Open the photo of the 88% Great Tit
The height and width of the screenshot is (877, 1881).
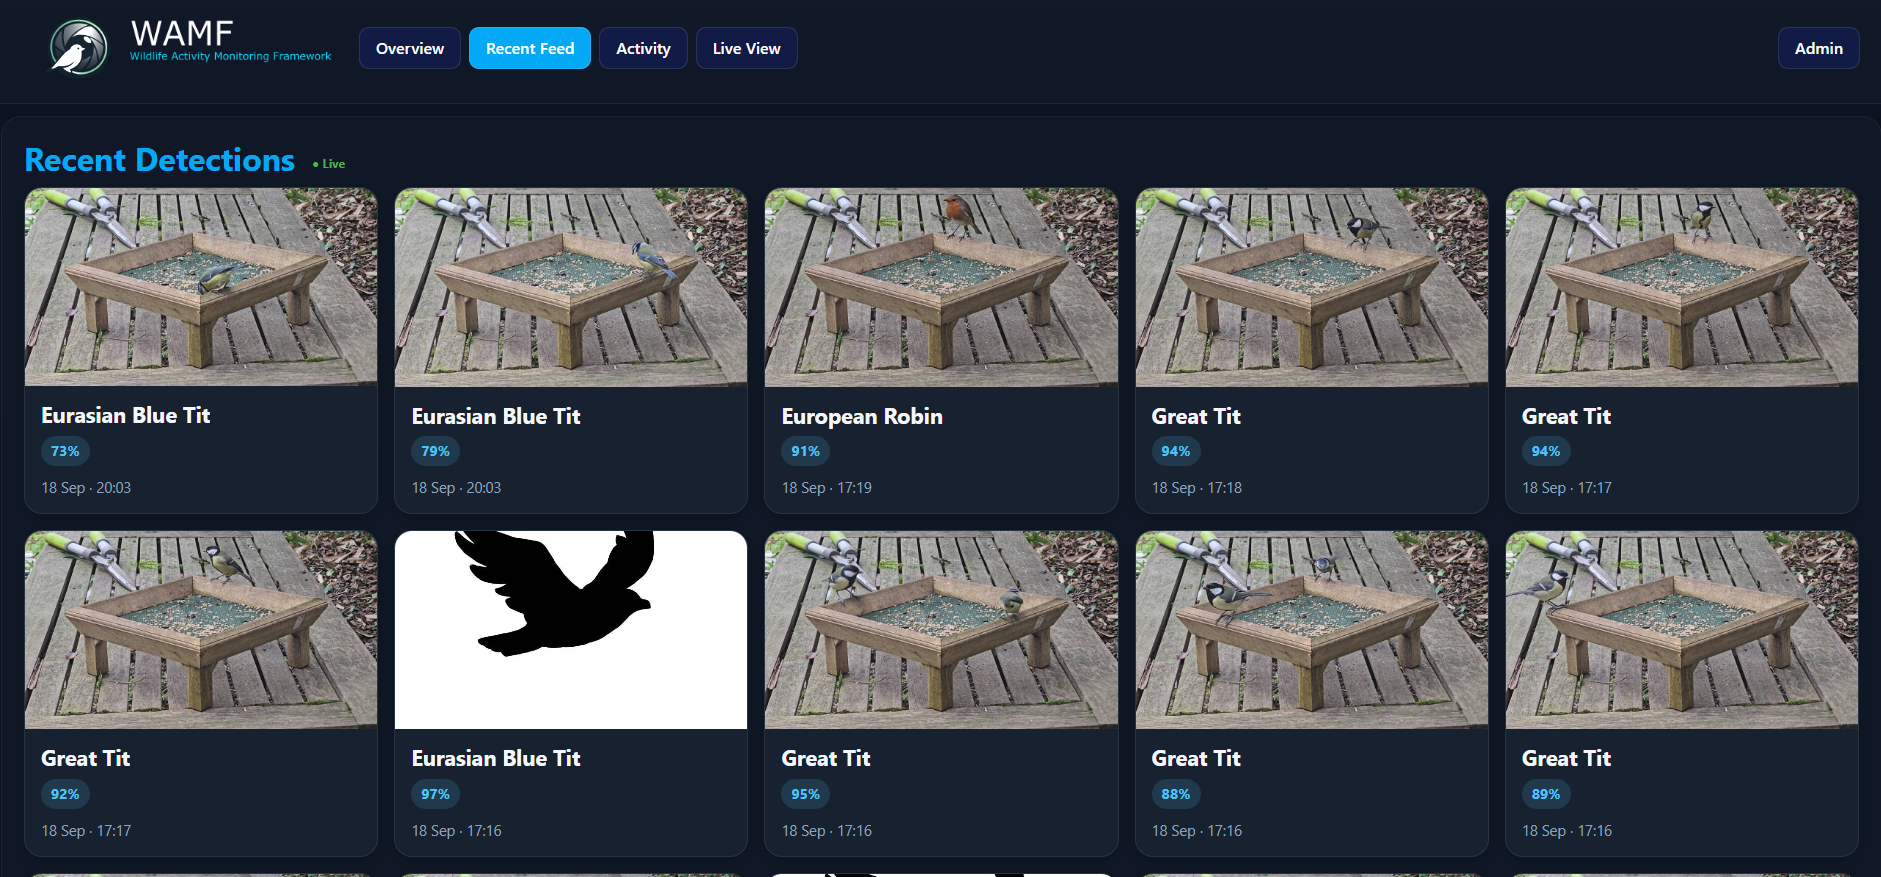(x=1312, y=630)
